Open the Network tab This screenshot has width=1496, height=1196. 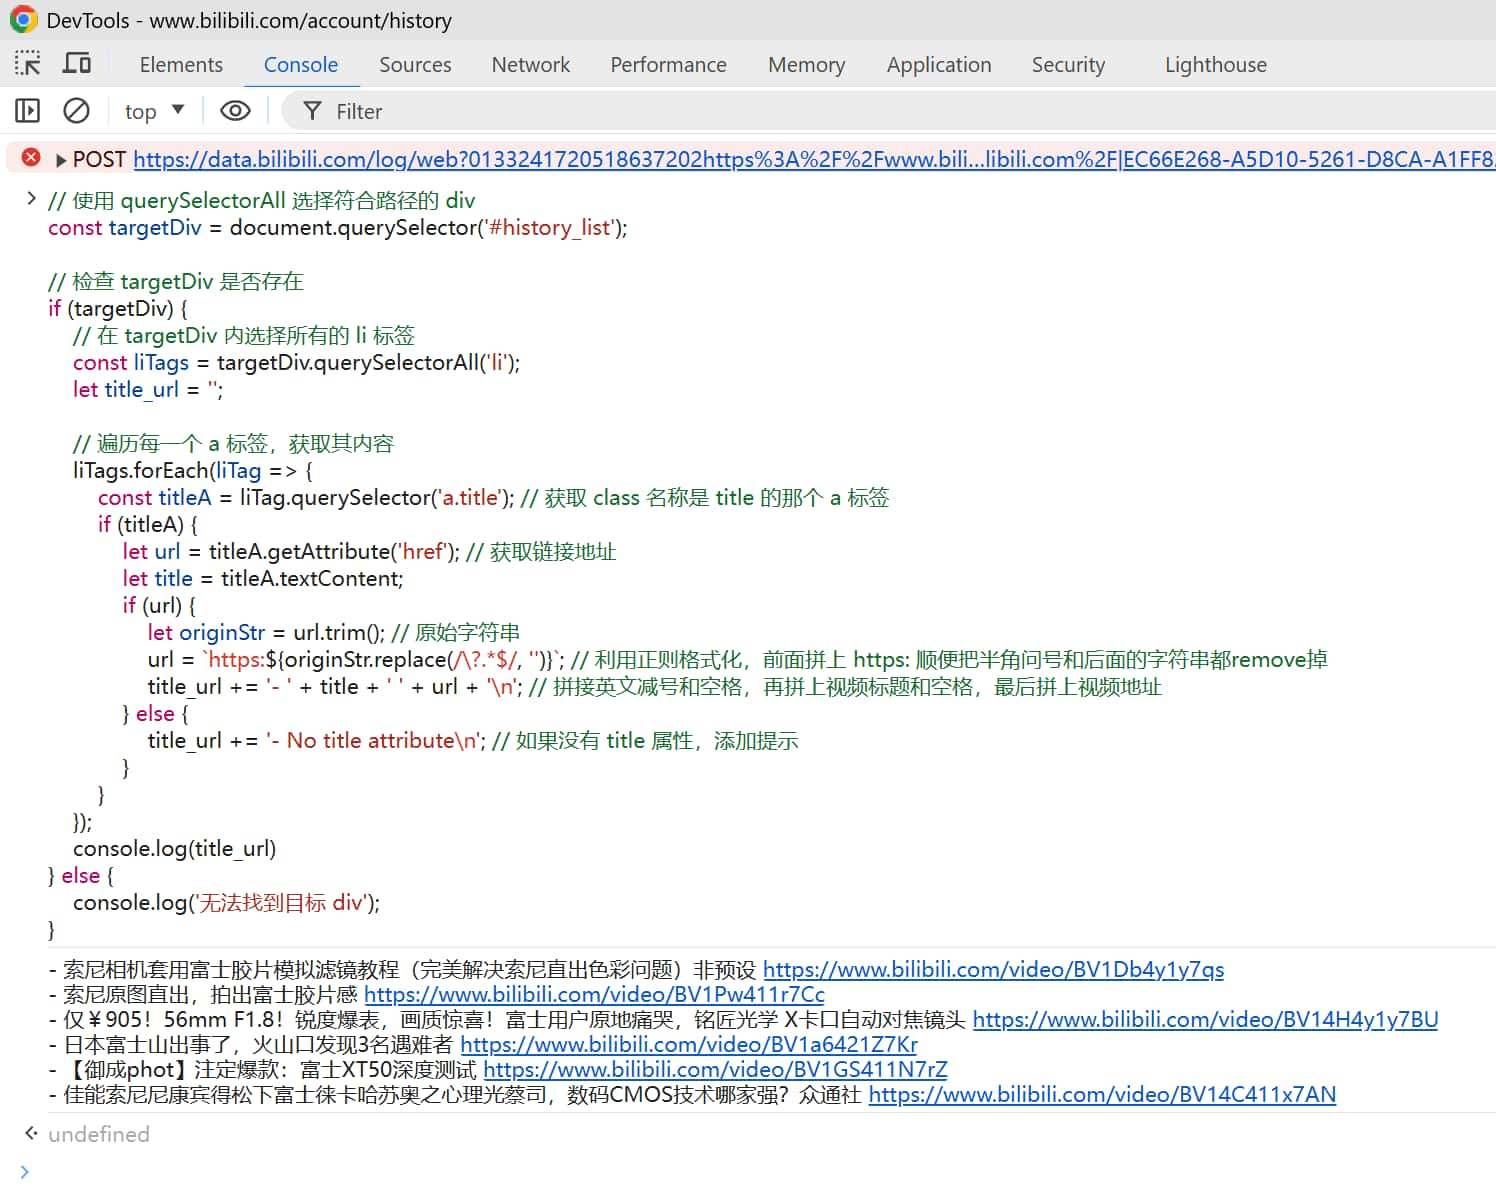(x=530, y=65)
